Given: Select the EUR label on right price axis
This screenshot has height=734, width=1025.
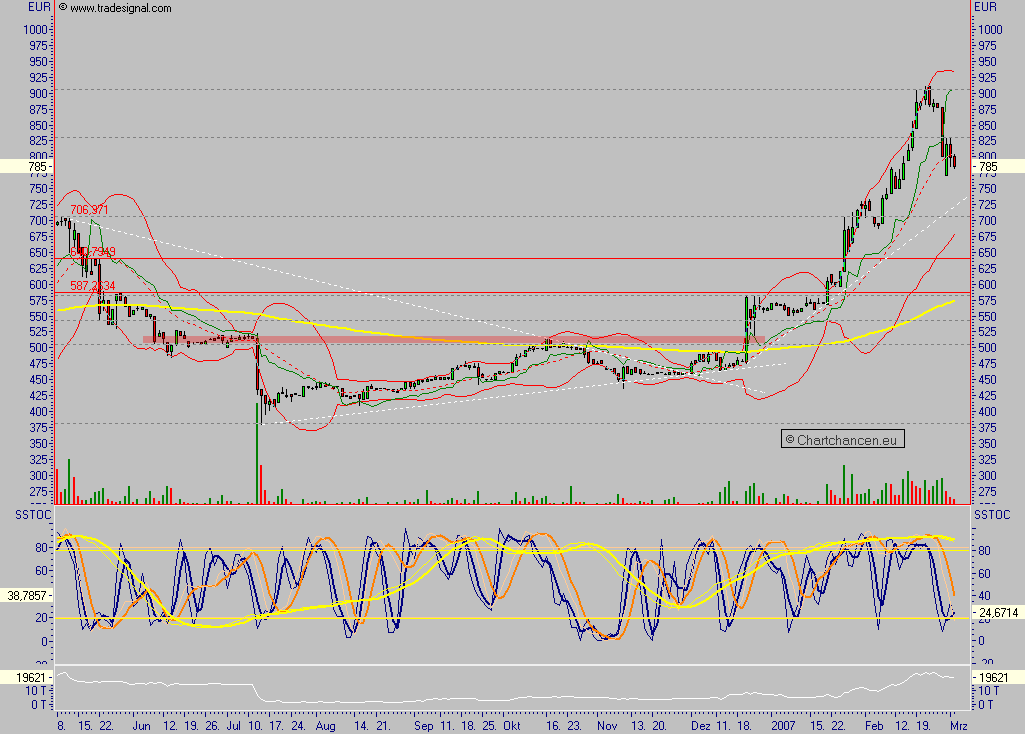Looking at the screenshot, I should pyautogui.click(x=986, y=8).
